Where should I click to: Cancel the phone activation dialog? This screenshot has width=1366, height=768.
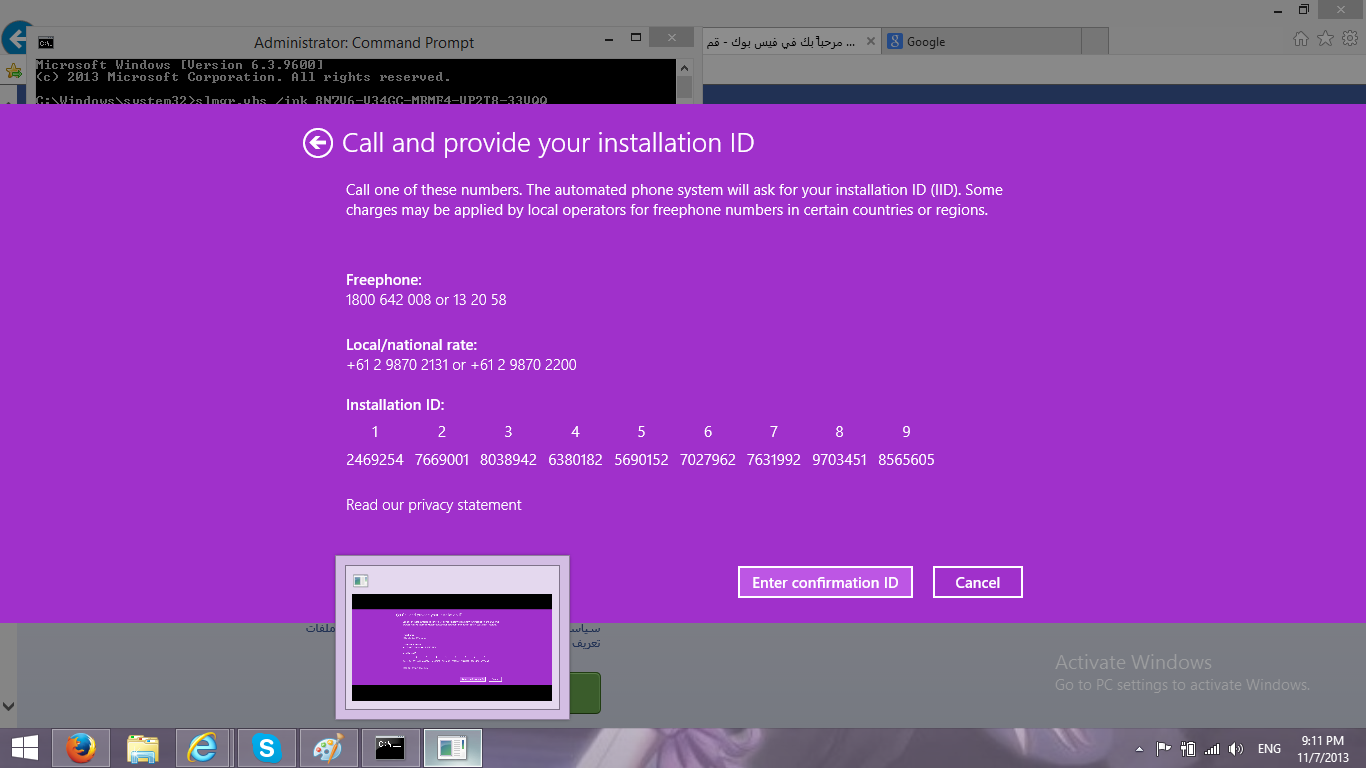pos(977,582)
